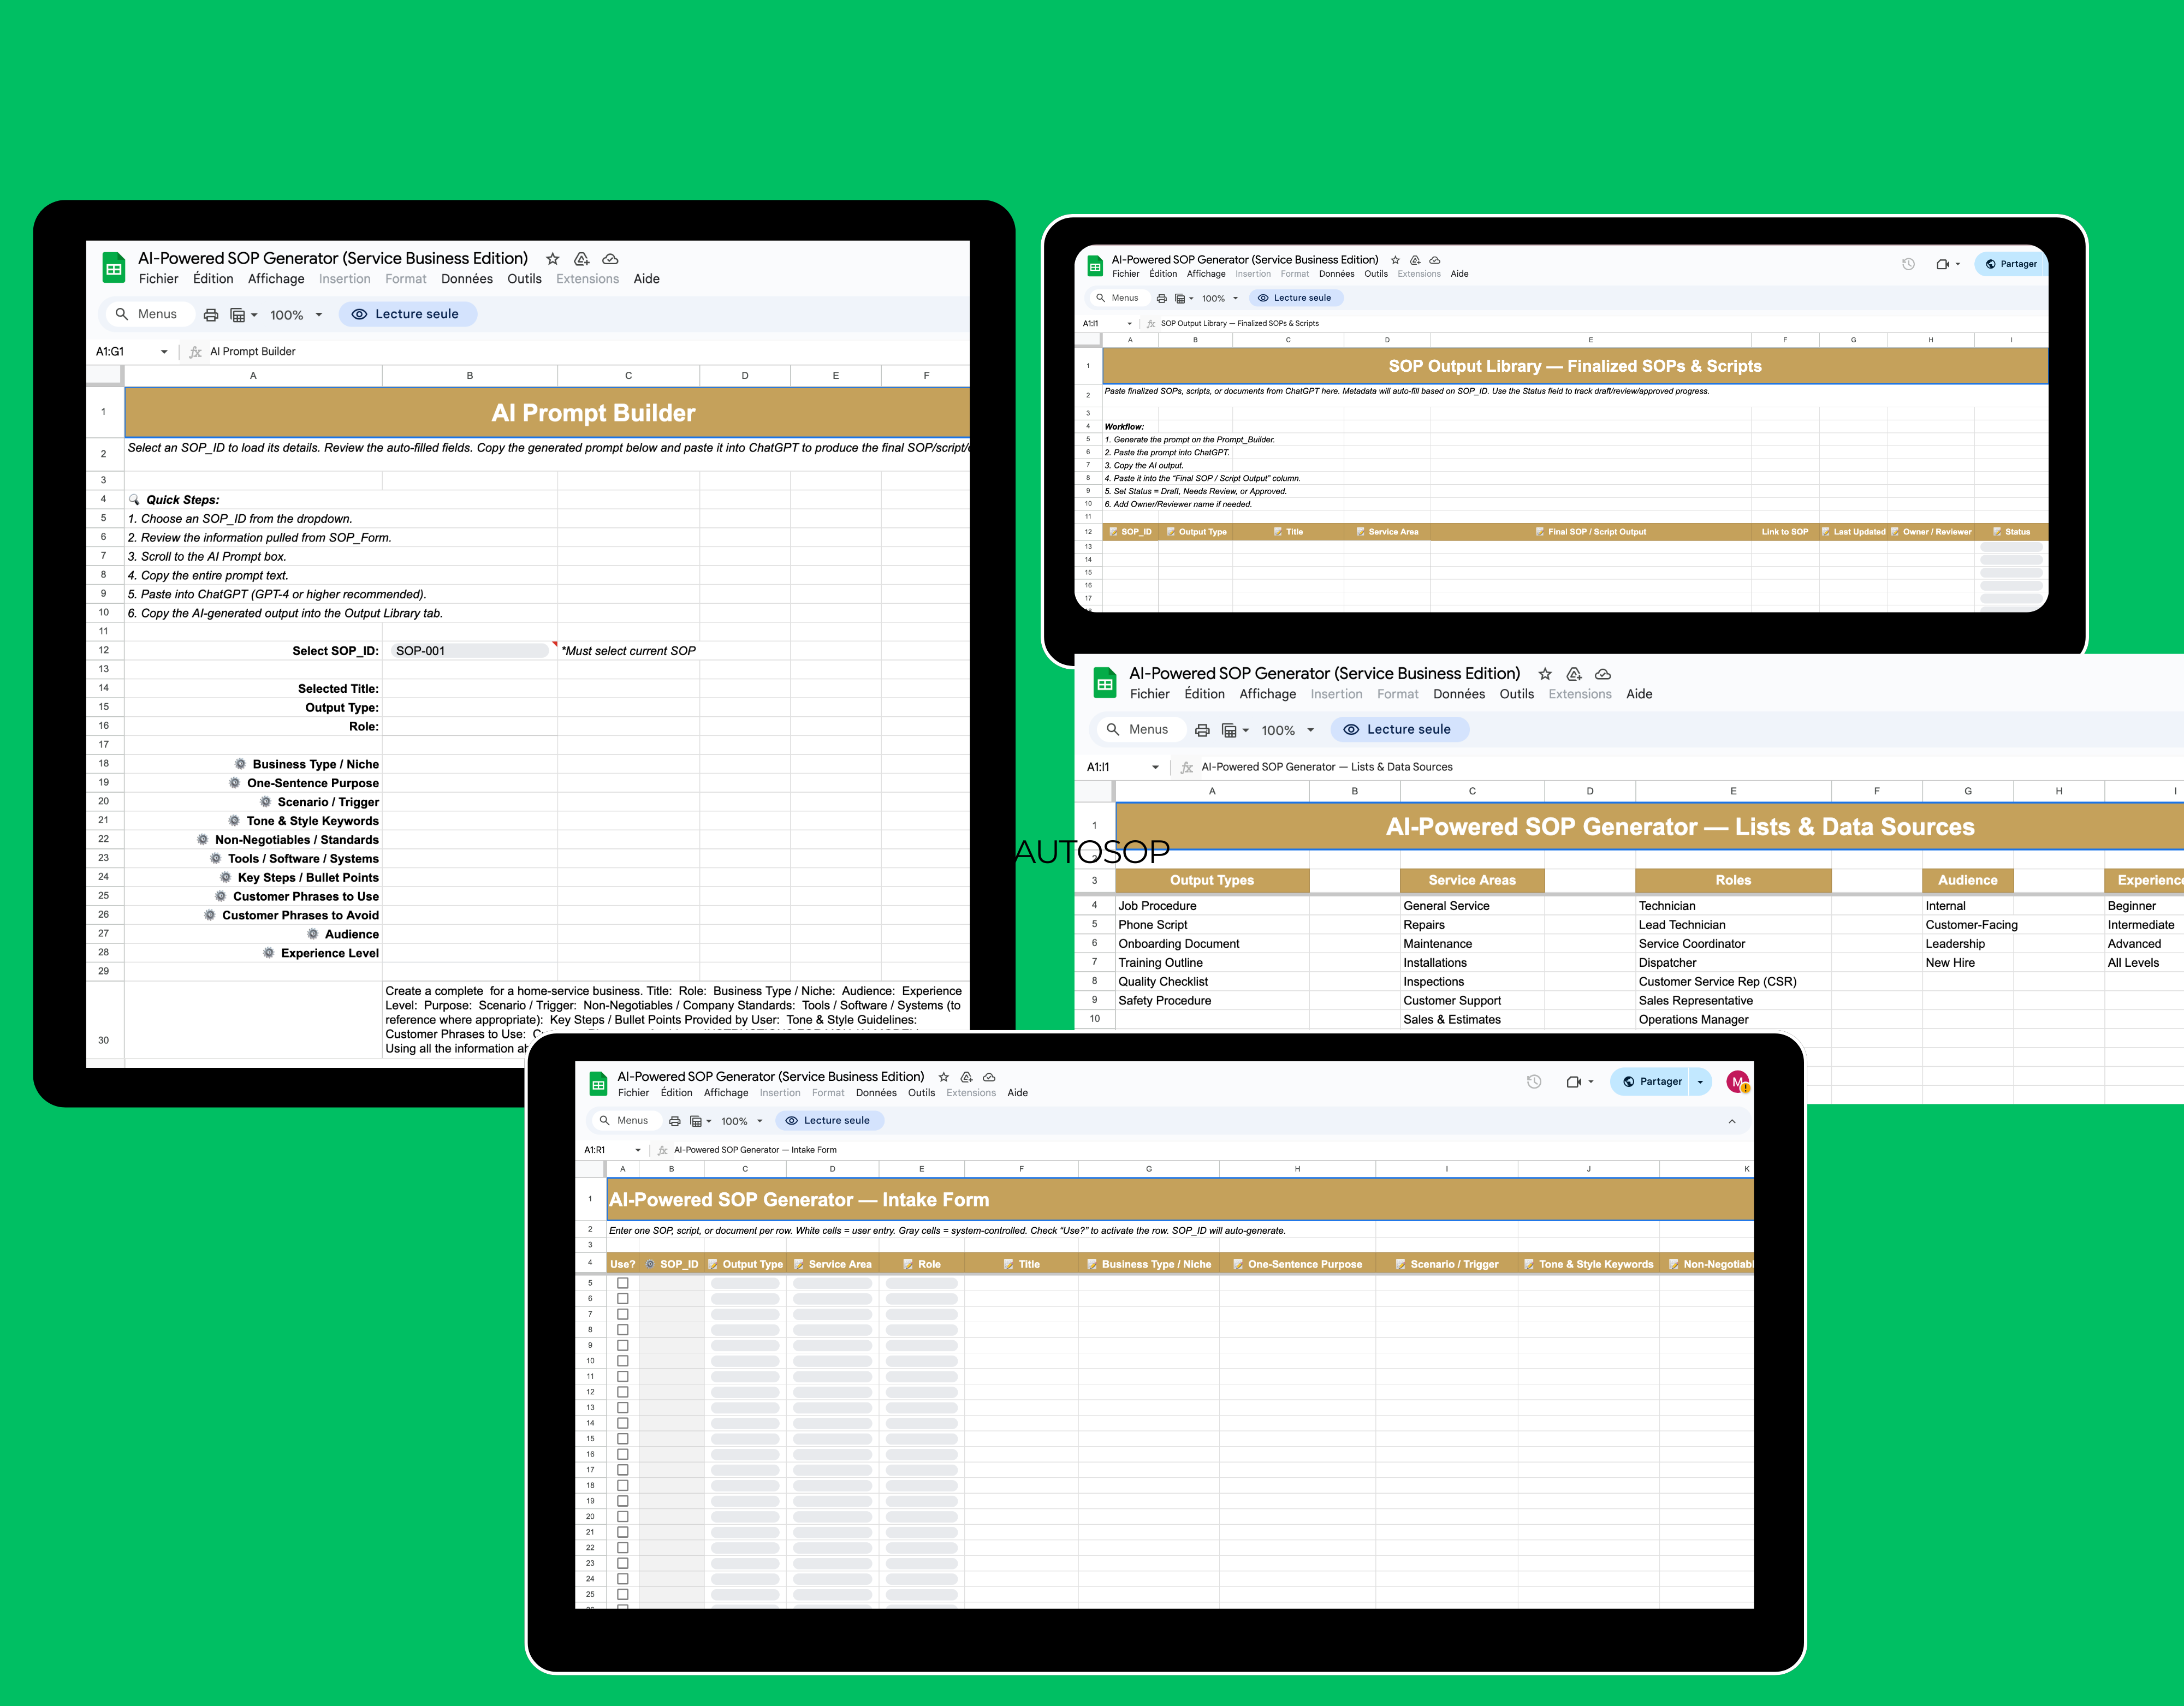
Task: Click print icon in AI Prompt Builder window
Action: [x=210, y=314]
